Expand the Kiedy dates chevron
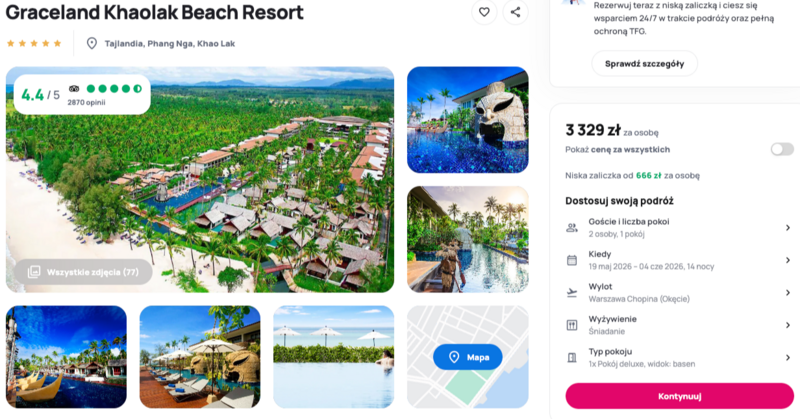The image size is (800, 419). click(x=788, y=260)
